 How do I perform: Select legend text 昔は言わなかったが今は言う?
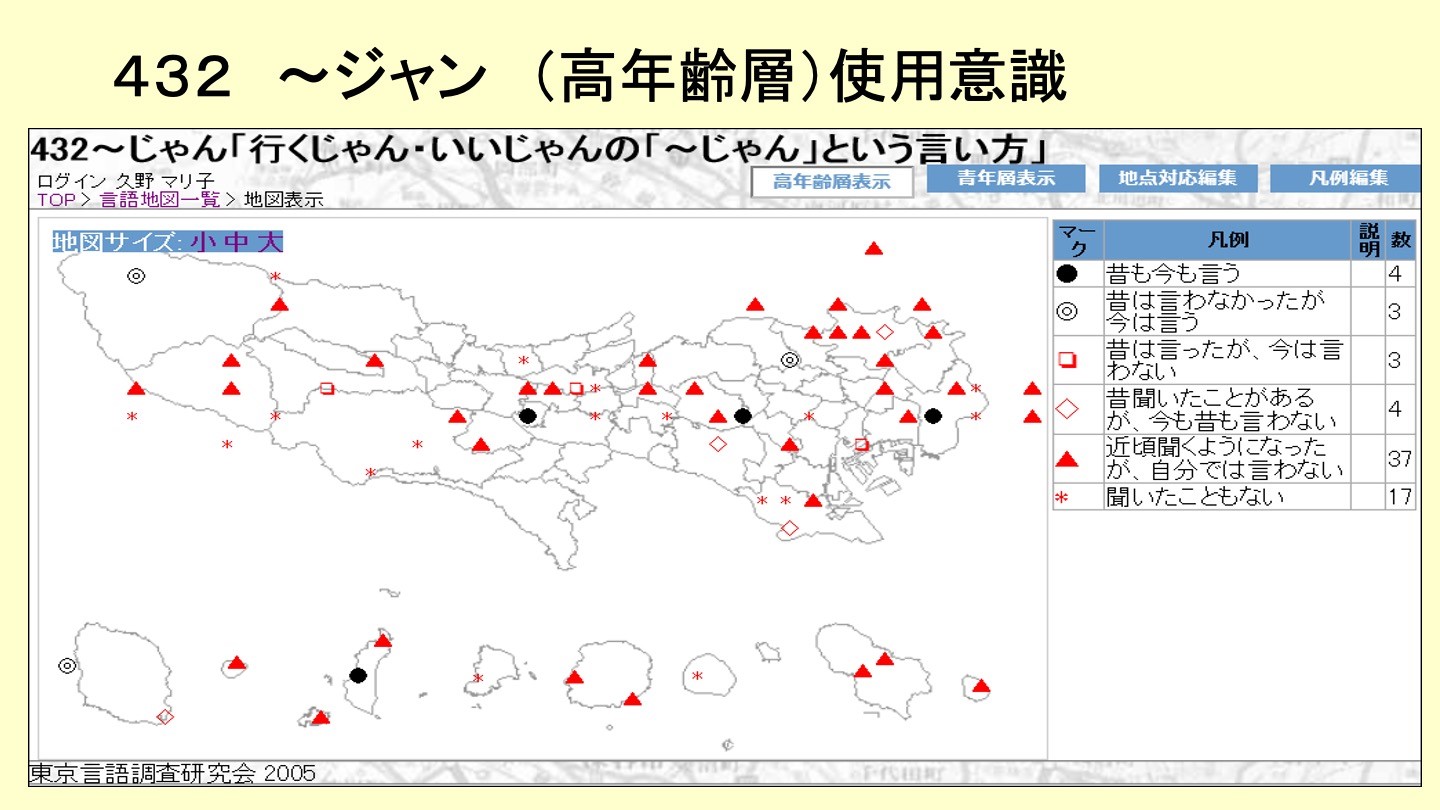point(1215,311)
